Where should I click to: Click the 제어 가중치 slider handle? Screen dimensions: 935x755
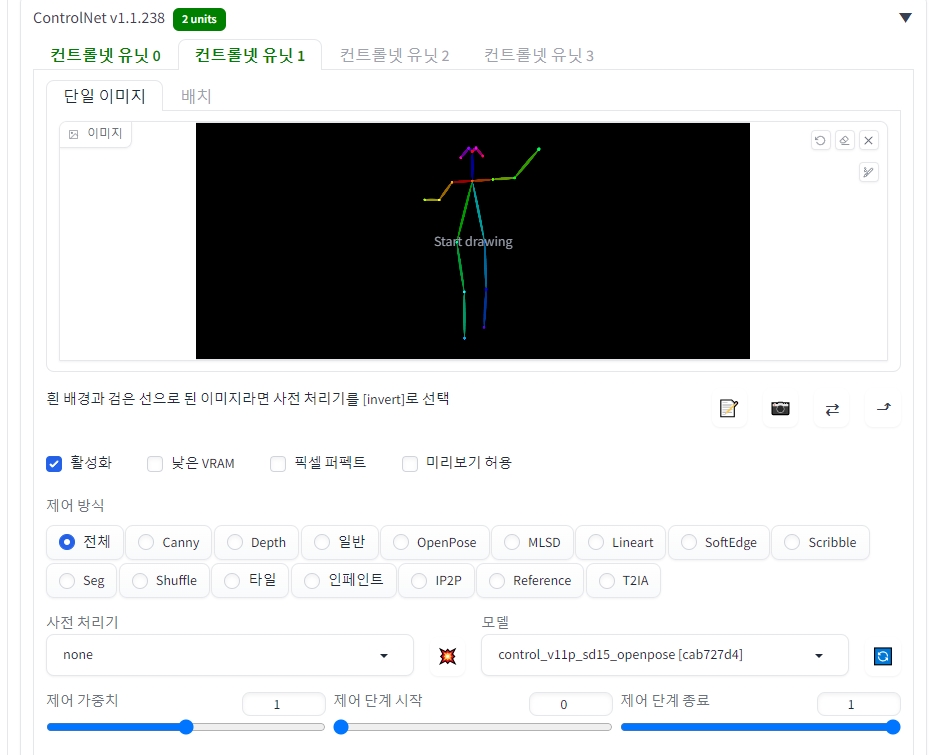pyautogui.click(x=186, y=727)
